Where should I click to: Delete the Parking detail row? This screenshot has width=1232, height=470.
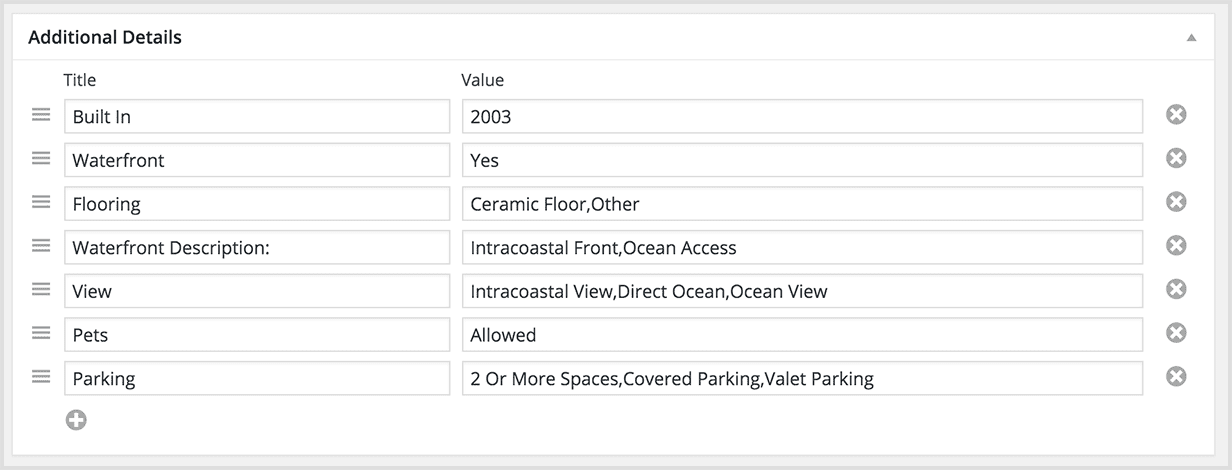tap(1176, 376)
